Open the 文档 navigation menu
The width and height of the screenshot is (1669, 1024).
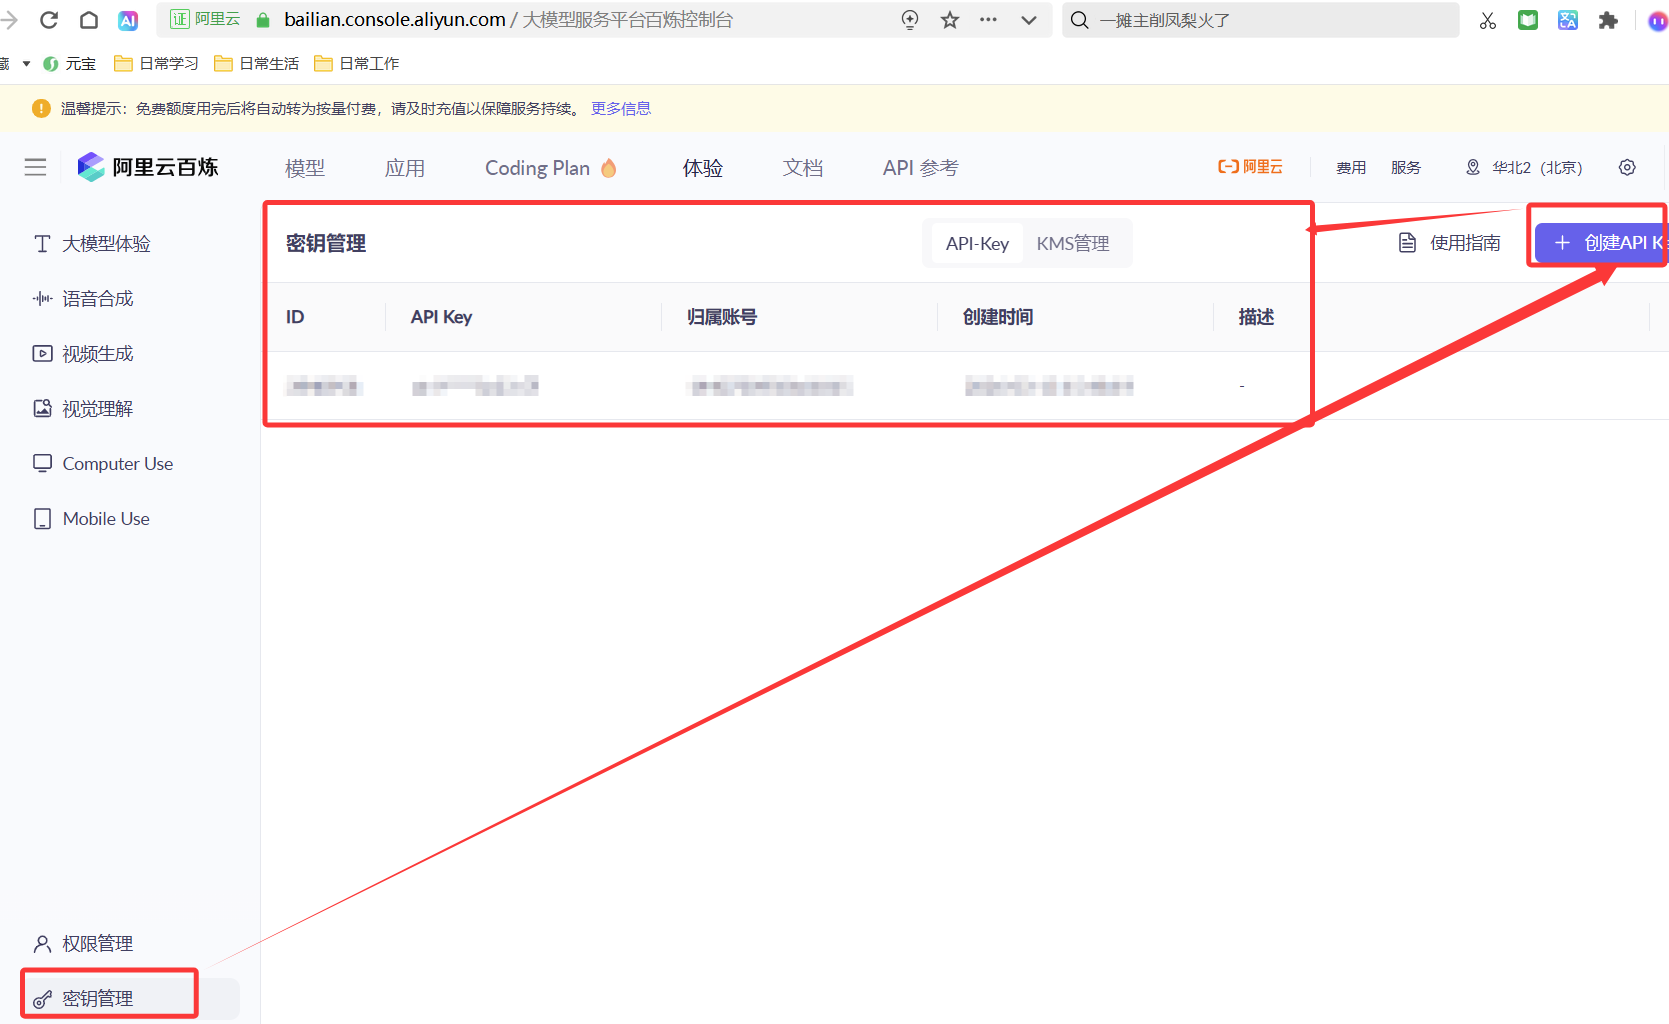(802, 167)
